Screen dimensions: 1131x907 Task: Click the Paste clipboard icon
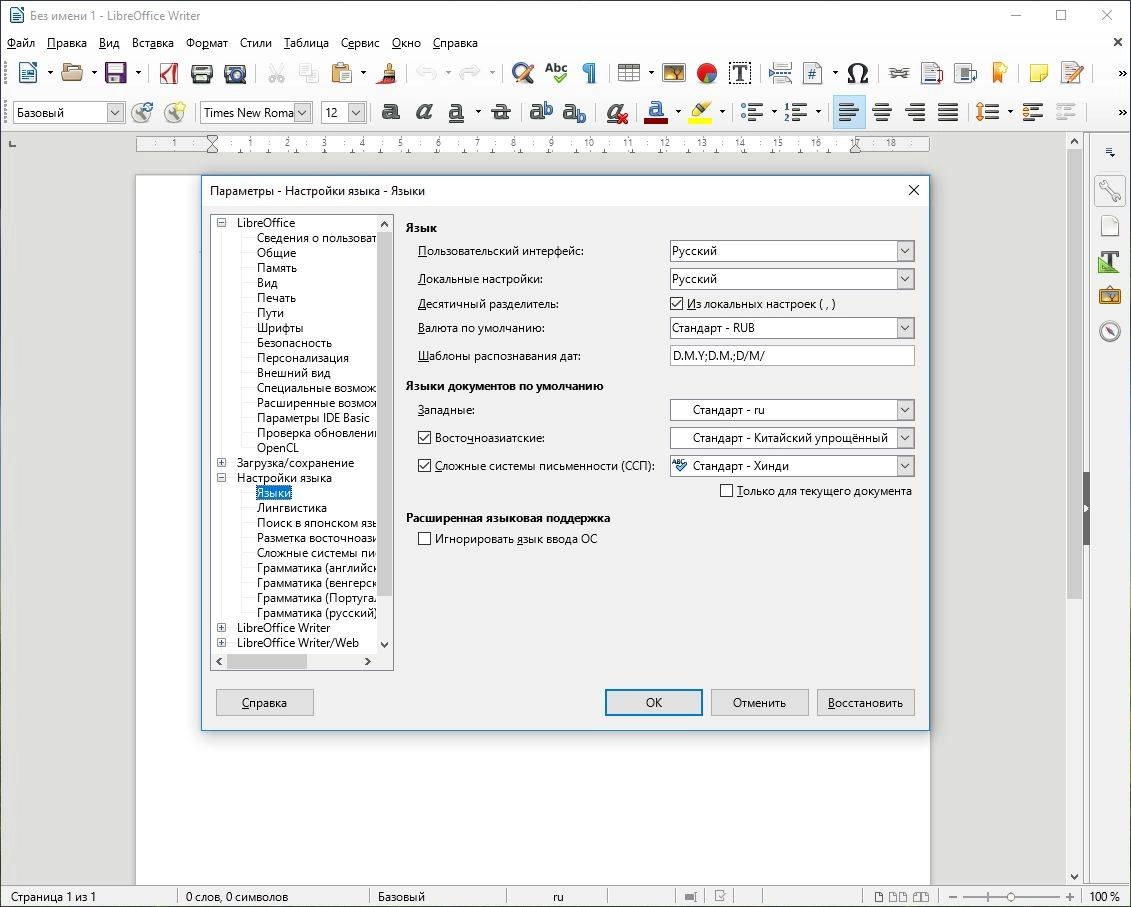pyautogui.click(x=342, y=73)
